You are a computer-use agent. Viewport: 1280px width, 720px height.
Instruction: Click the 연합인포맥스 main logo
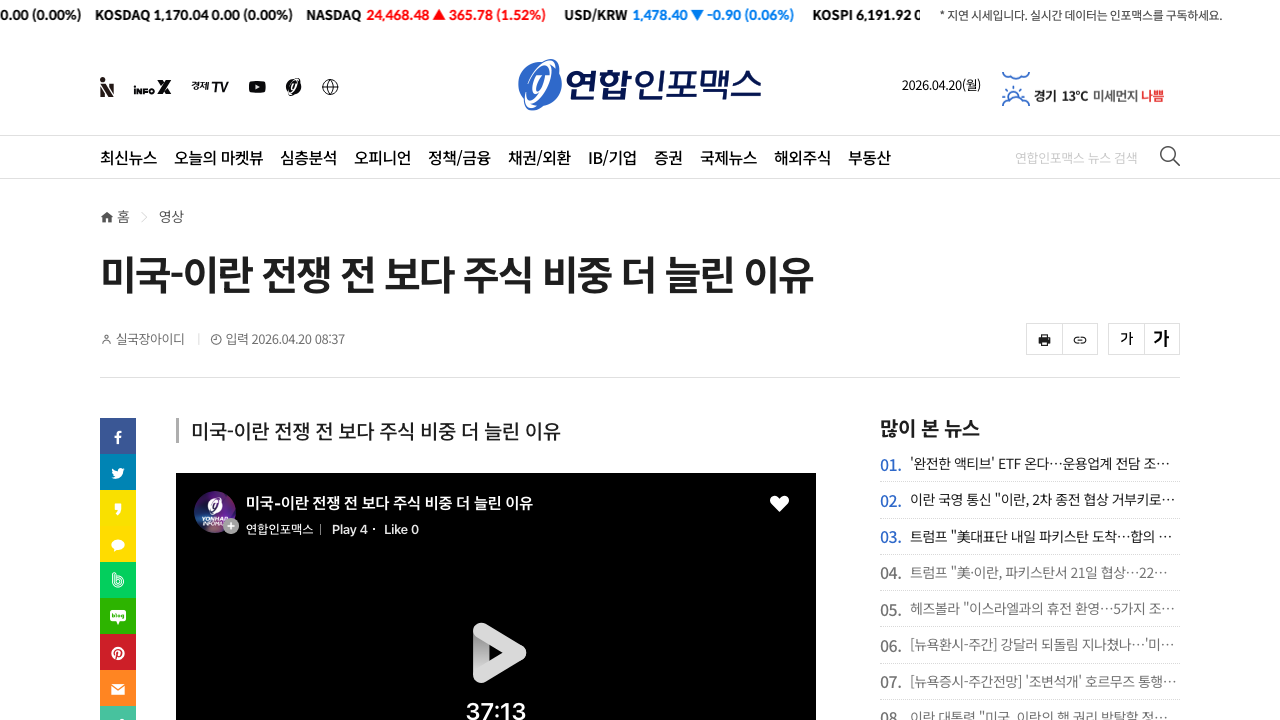tap(640, 85)
